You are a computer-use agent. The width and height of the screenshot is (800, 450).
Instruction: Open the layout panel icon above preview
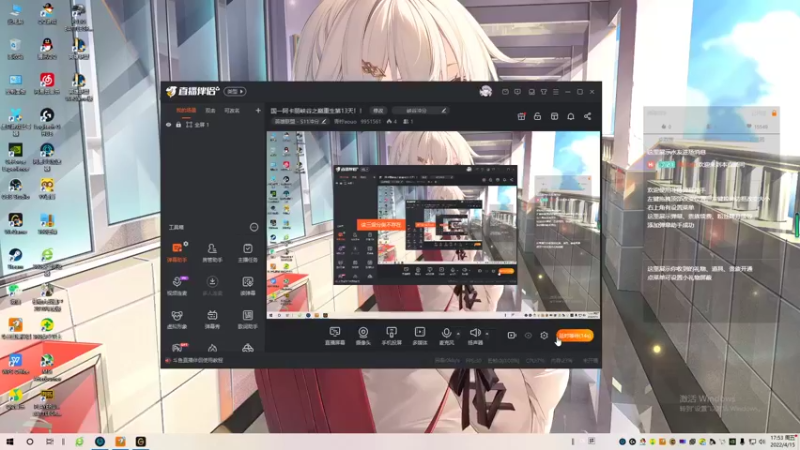click(x=554, y=116)
